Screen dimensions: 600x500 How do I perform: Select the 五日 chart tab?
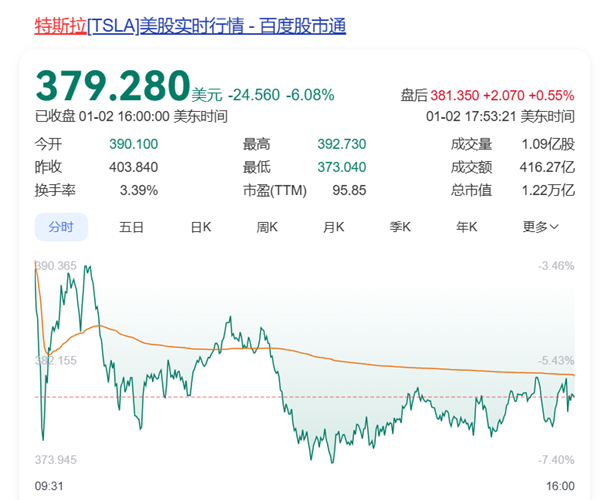132,227
